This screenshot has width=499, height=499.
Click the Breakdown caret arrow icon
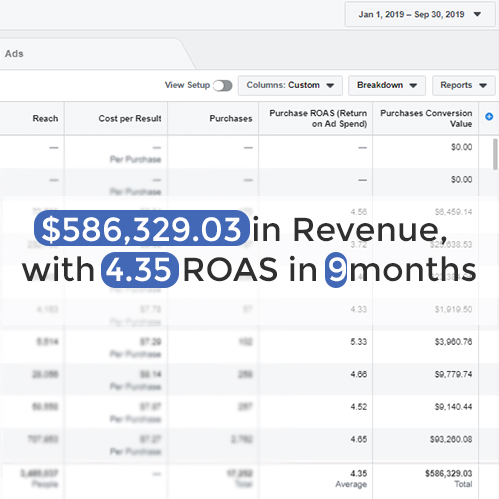pyautogui.click(x=413, y=86)
